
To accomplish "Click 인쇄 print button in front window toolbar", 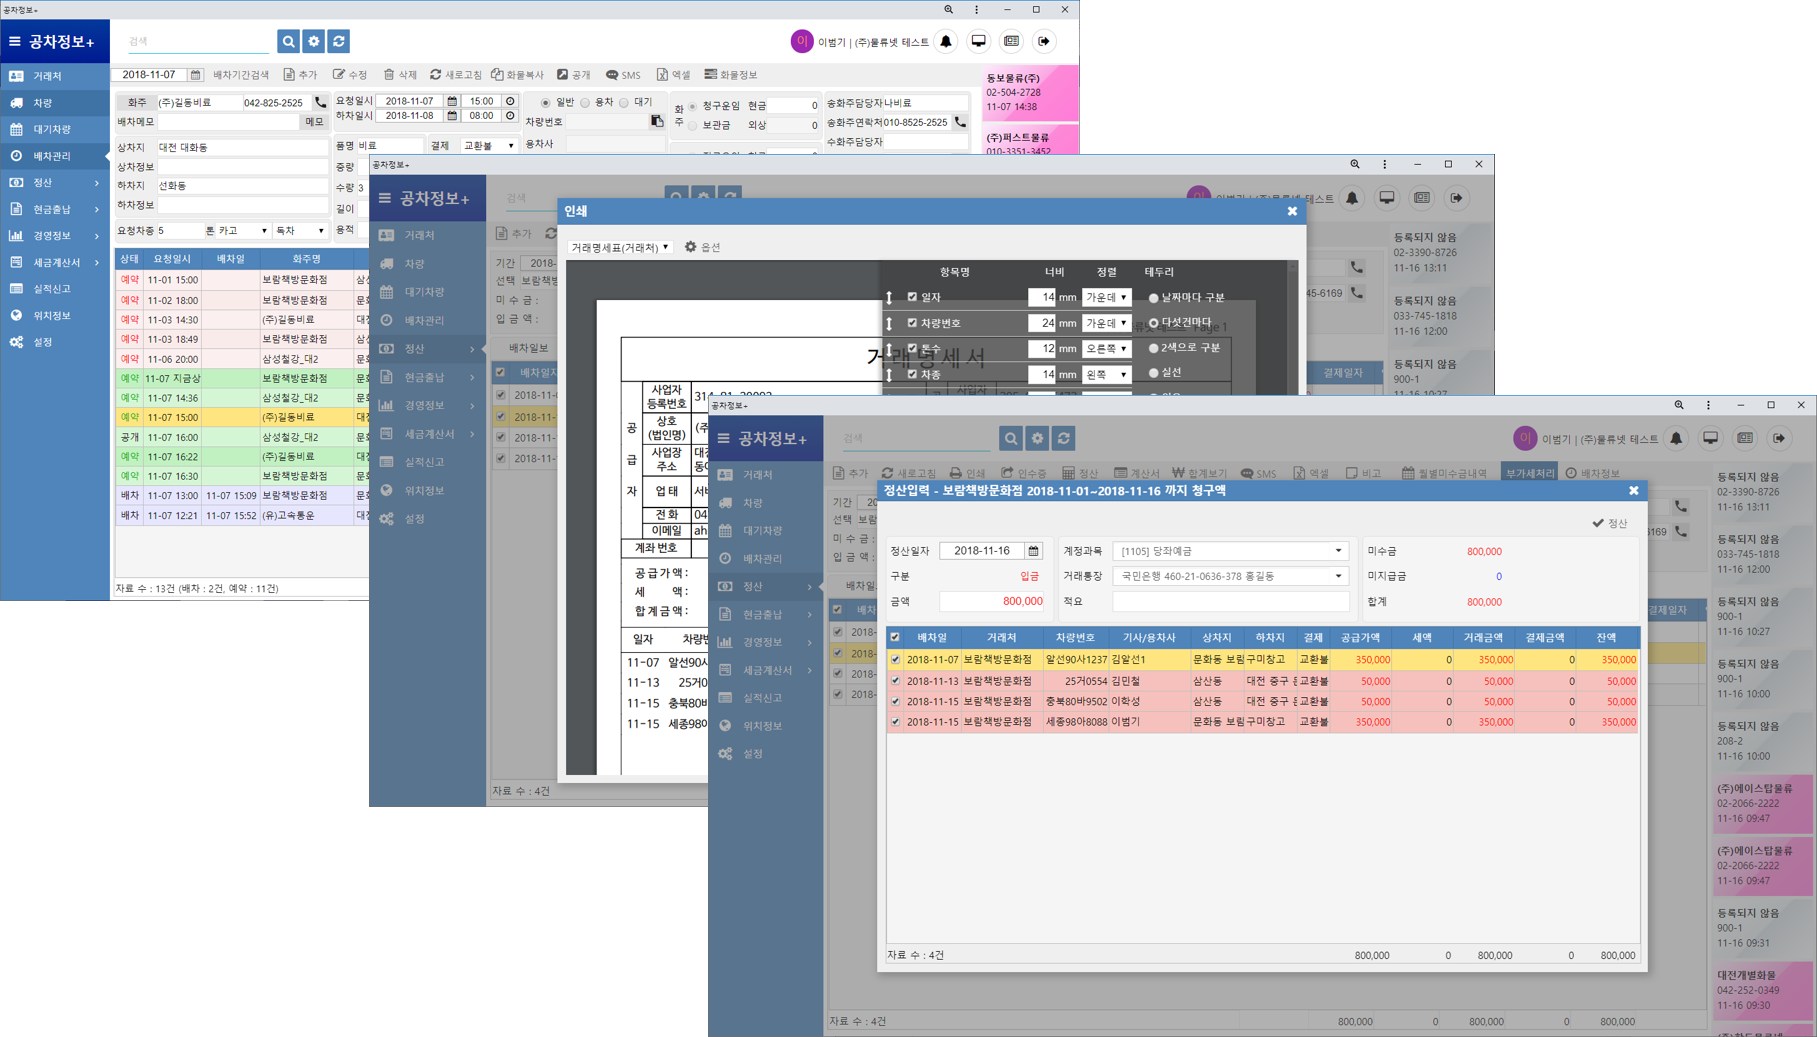I will click(967, 473).
